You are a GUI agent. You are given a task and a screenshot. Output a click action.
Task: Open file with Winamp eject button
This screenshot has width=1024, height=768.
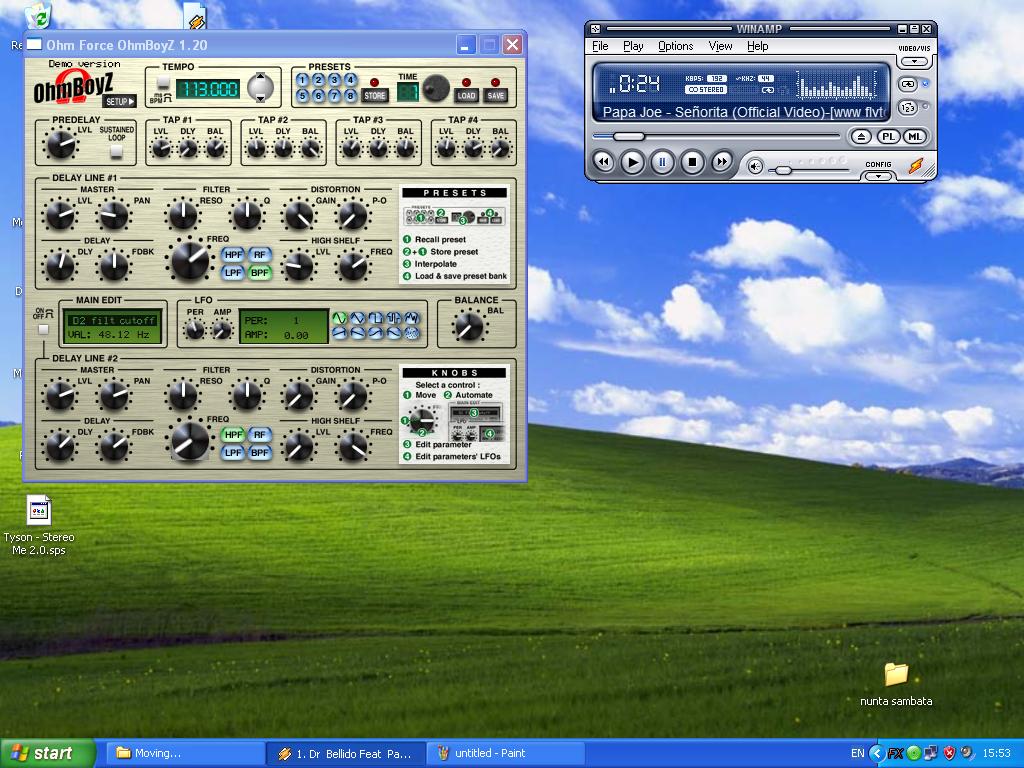point(861,137)
